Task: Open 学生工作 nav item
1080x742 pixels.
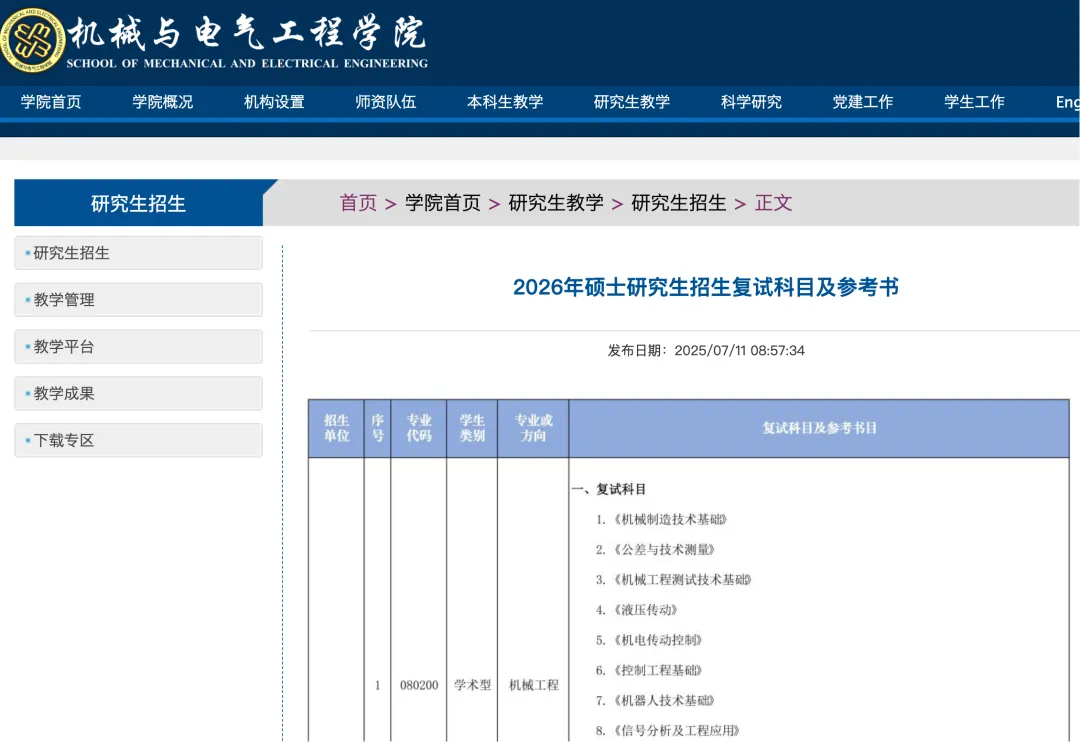Action: [974, 102]
